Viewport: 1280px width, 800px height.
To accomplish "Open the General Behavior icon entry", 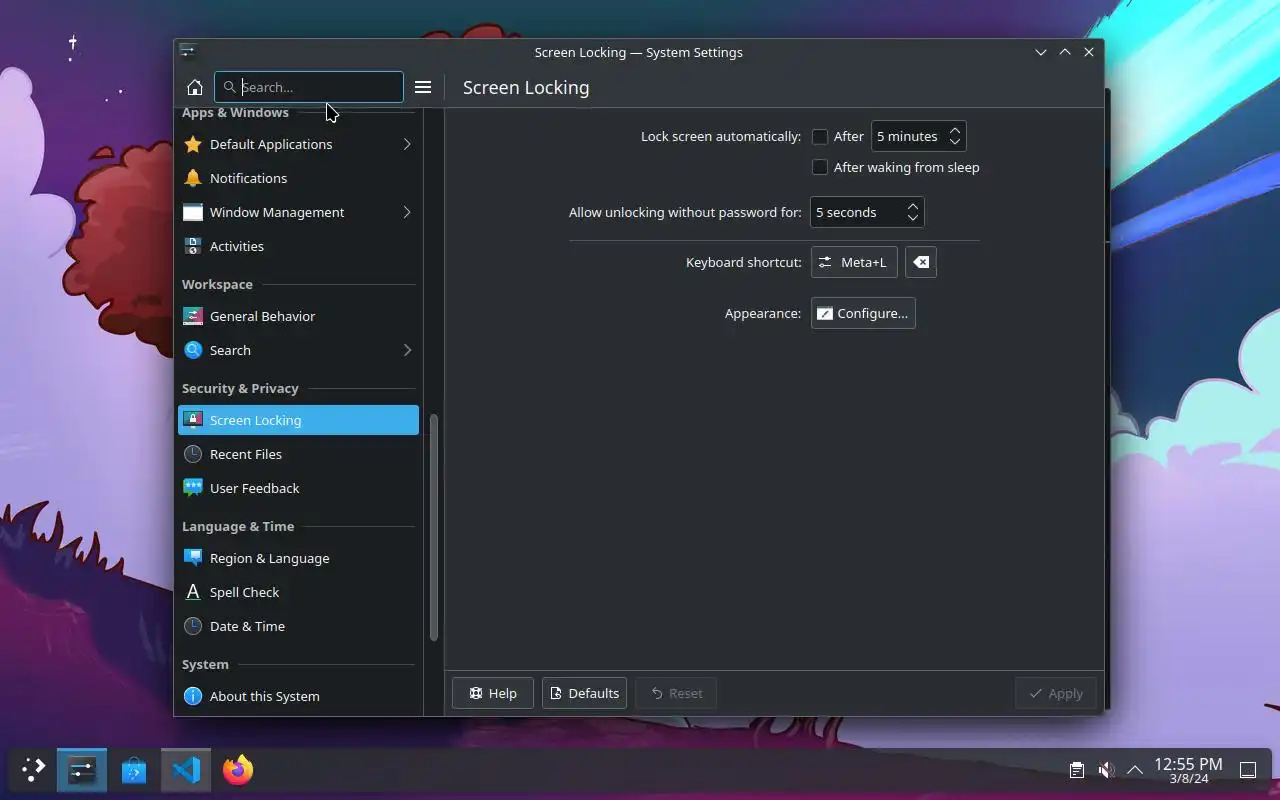I will (193, 316).
